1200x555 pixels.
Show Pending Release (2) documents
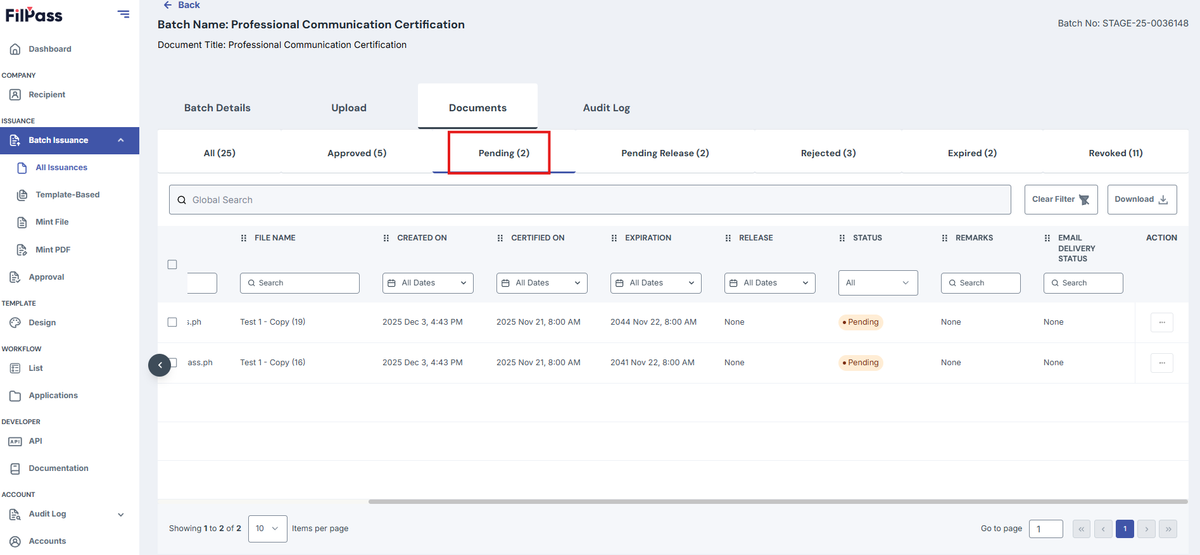pos(665,153)
